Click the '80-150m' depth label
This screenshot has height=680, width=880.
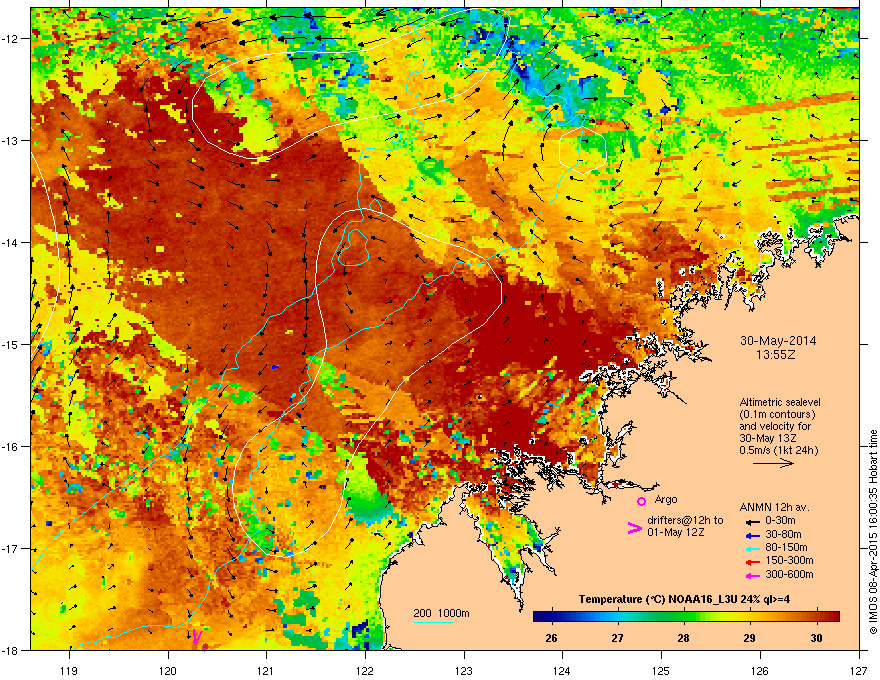786,548
